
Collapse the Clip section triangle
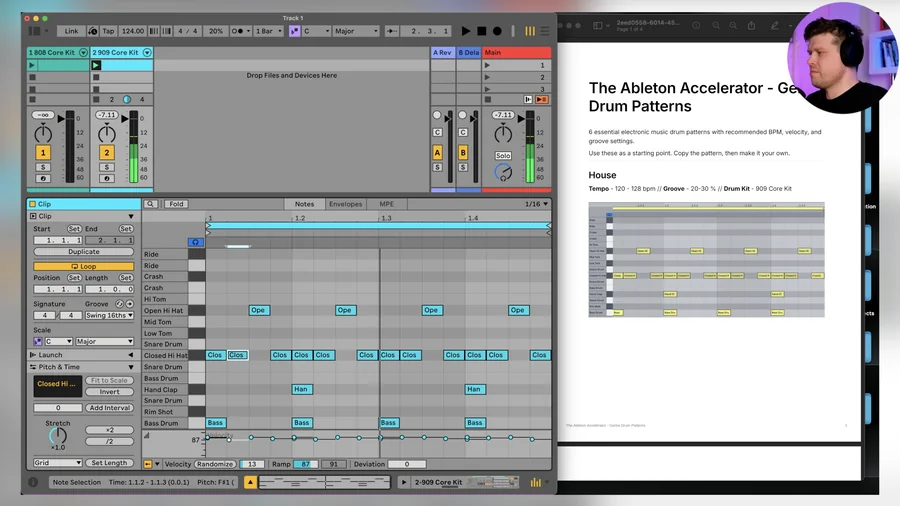131,216
